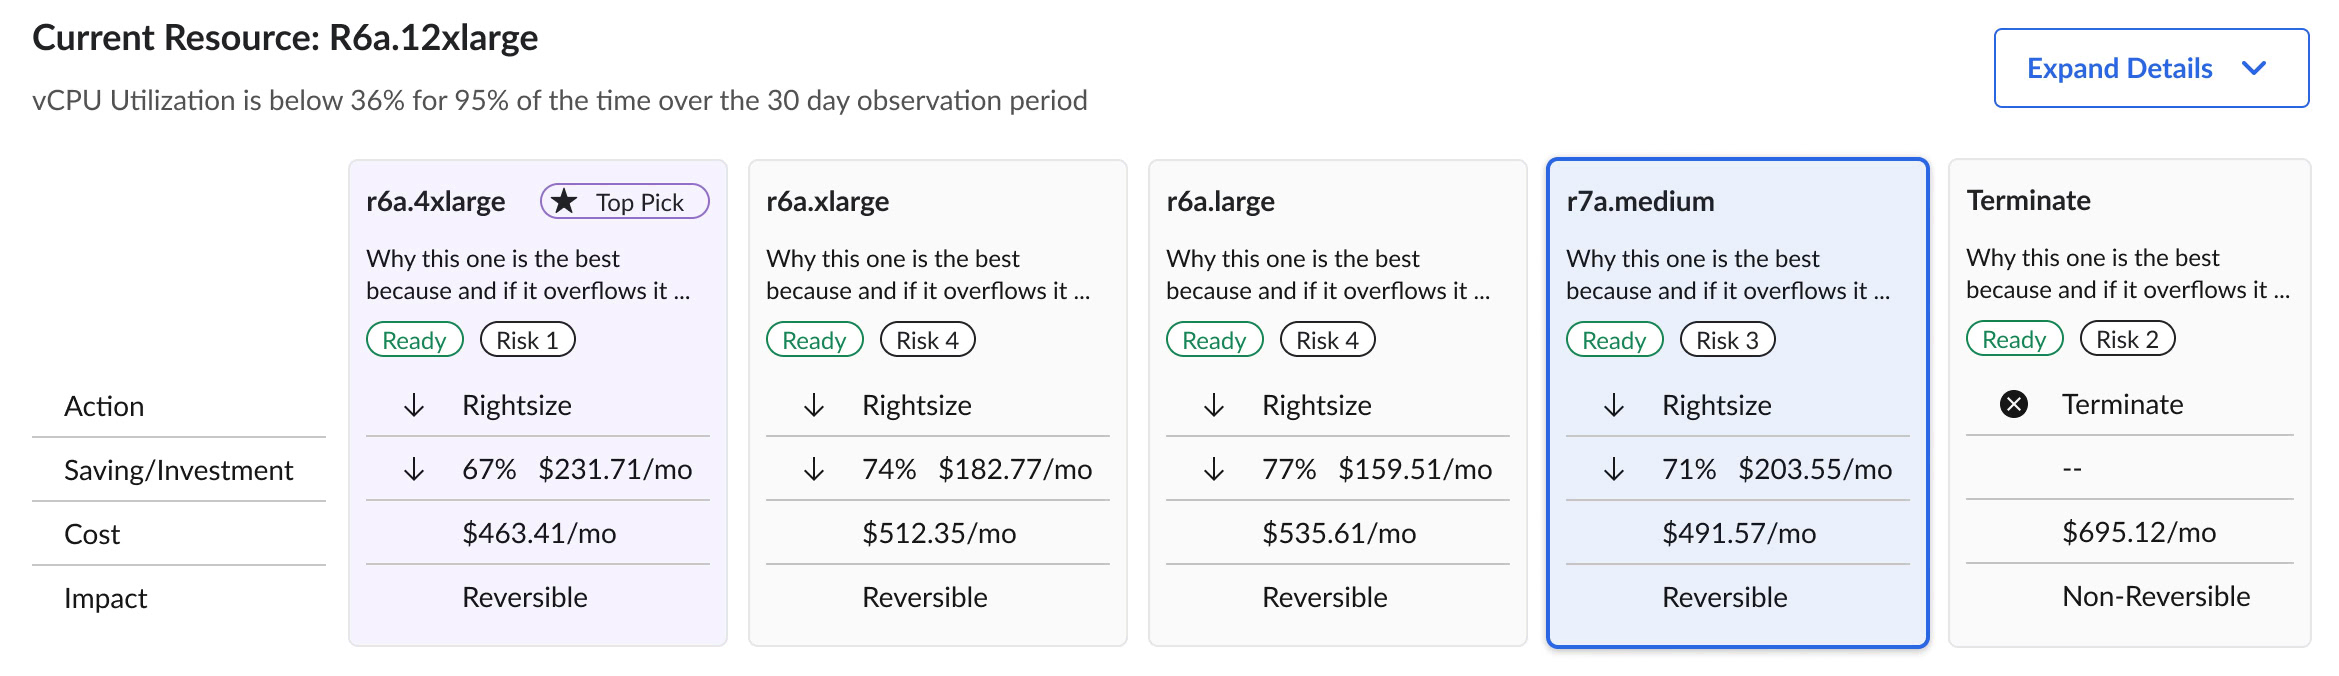2339x676 pixels.
Task: Expand details via the chevron arrow
Action: [x=2254, y=68]
